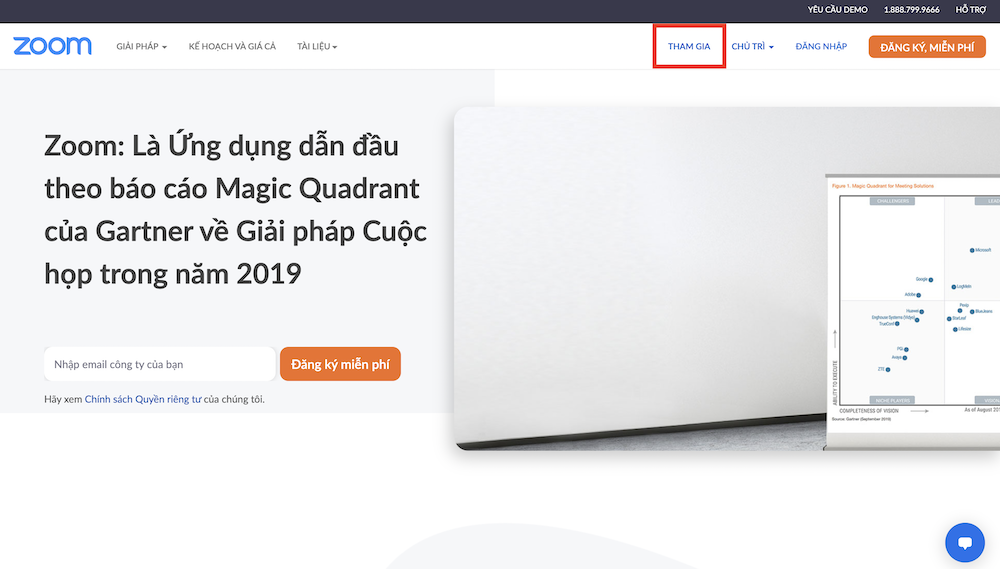Open HỖ TRỢ support link
Image resolution: width=1000 pixels, height=569 pixels.
tap(971, 10)
